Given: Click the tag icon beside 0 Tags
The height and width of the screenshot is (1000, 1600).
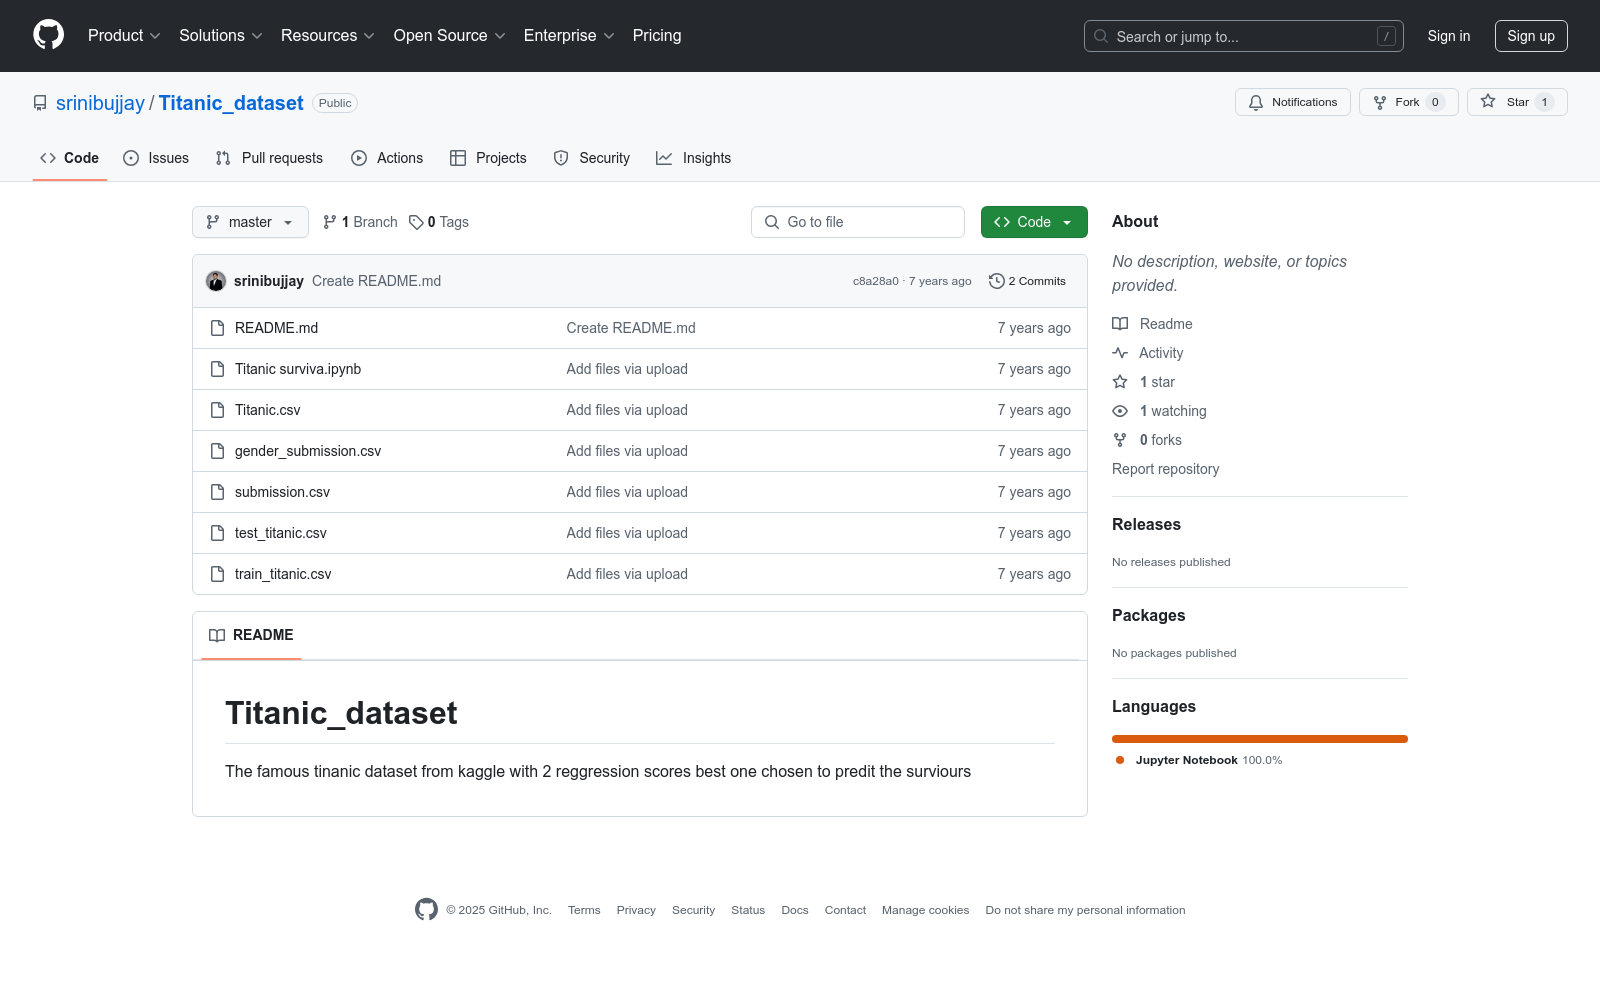Looking at the screenshot, I should (x=416, y=222).
